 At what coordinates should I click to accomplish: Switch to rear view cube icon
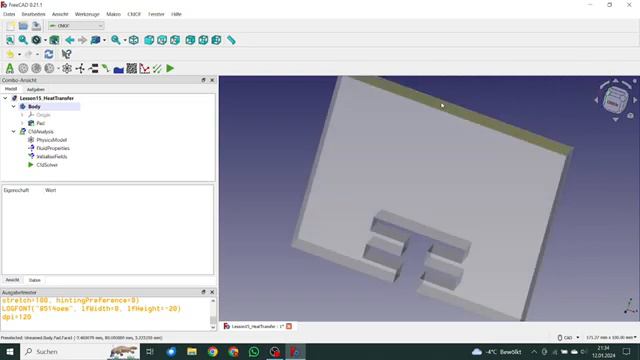pos(190,40)
